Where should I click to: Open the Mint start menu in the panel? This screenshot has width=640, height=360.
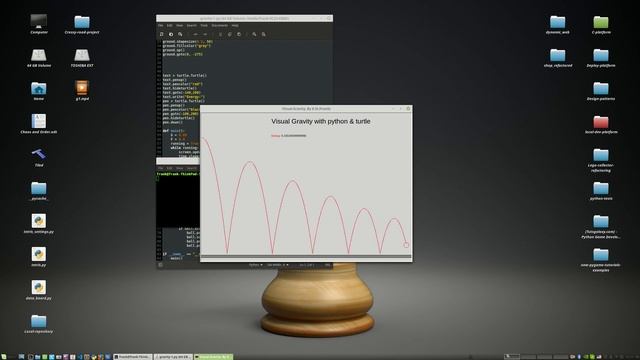(x=4, y=357)
